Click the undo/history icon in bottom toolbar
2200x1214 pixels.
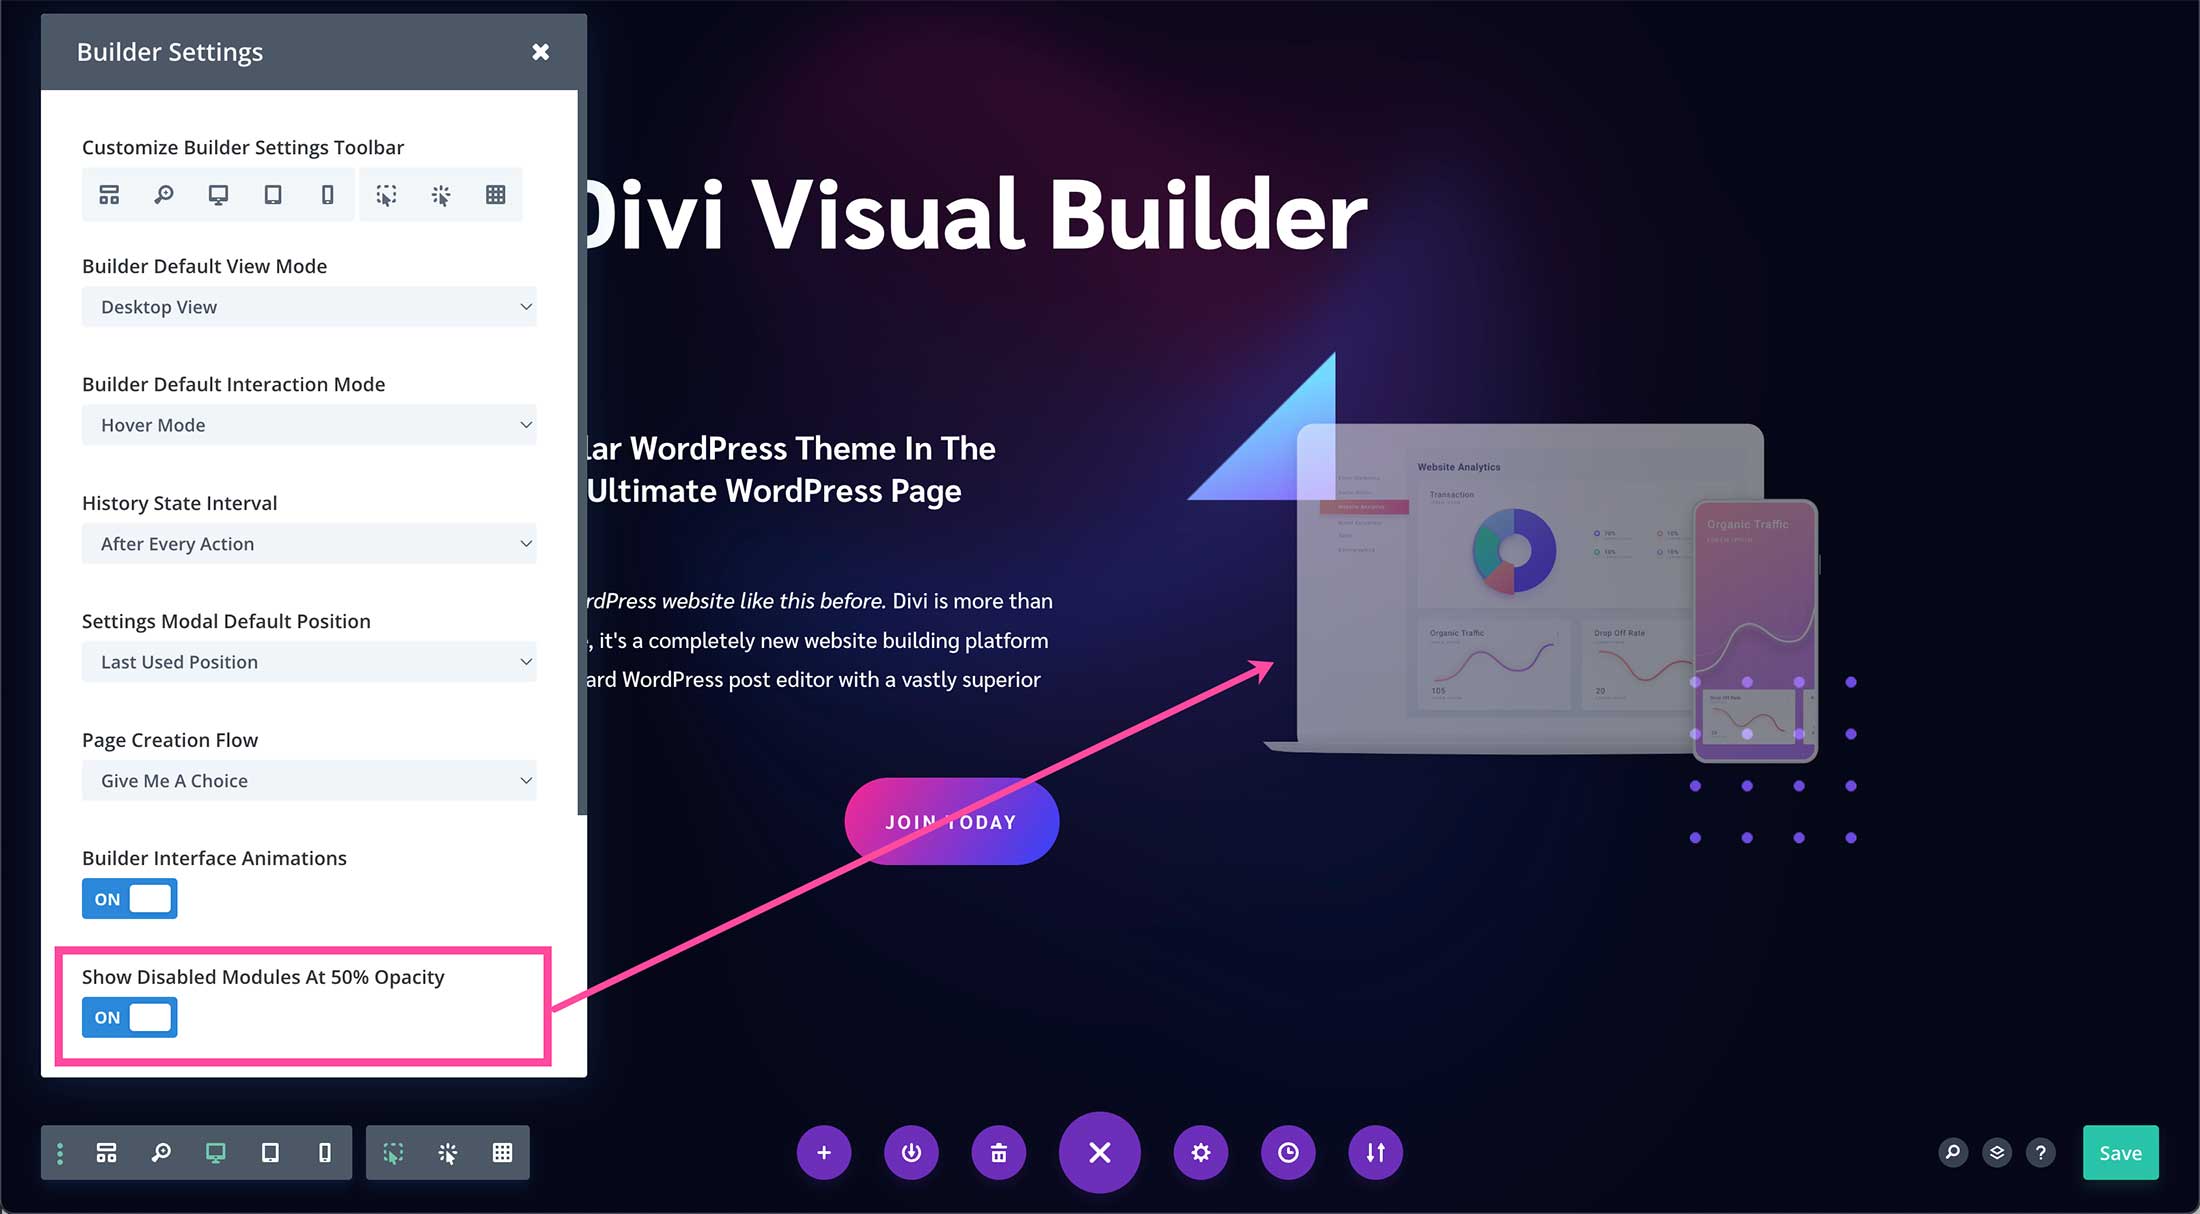pyautogui.click(x=1287, y=1153)
